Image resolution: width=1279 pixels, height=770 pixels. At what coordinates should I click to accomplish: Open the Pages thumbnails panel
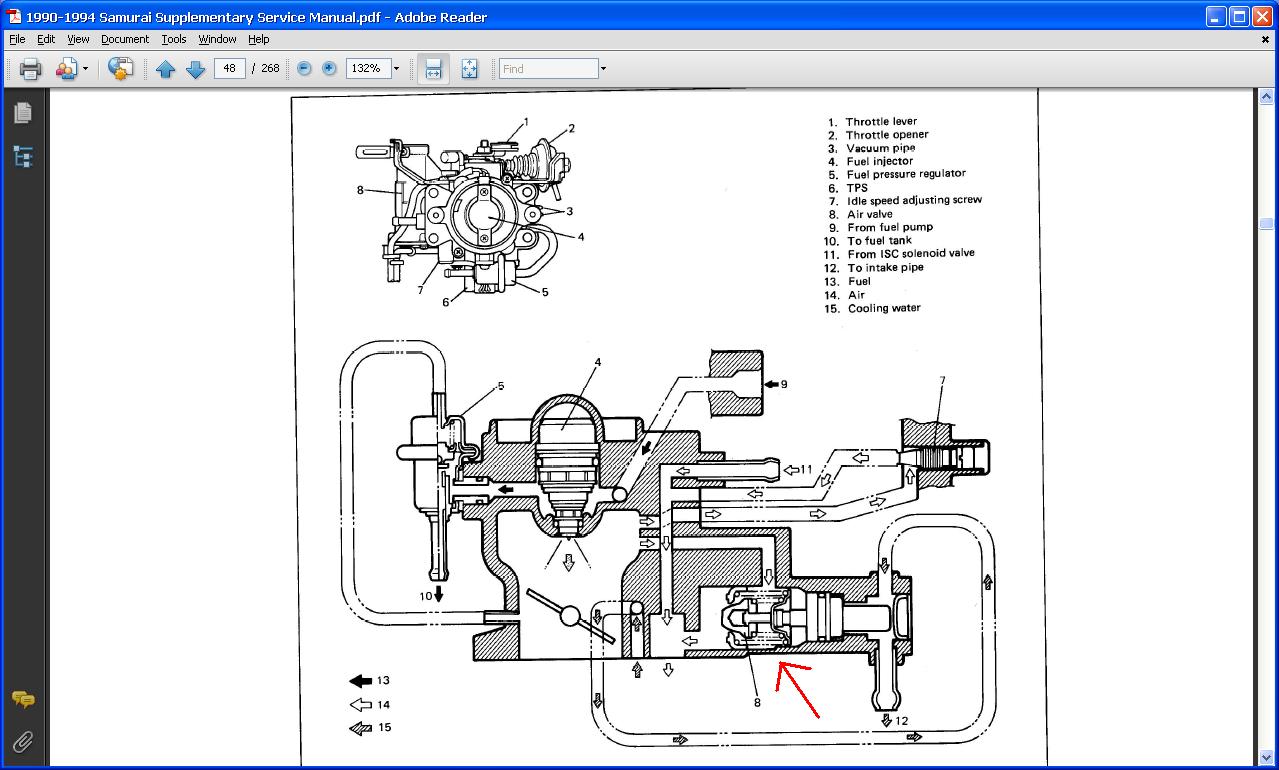click(22, 113)
